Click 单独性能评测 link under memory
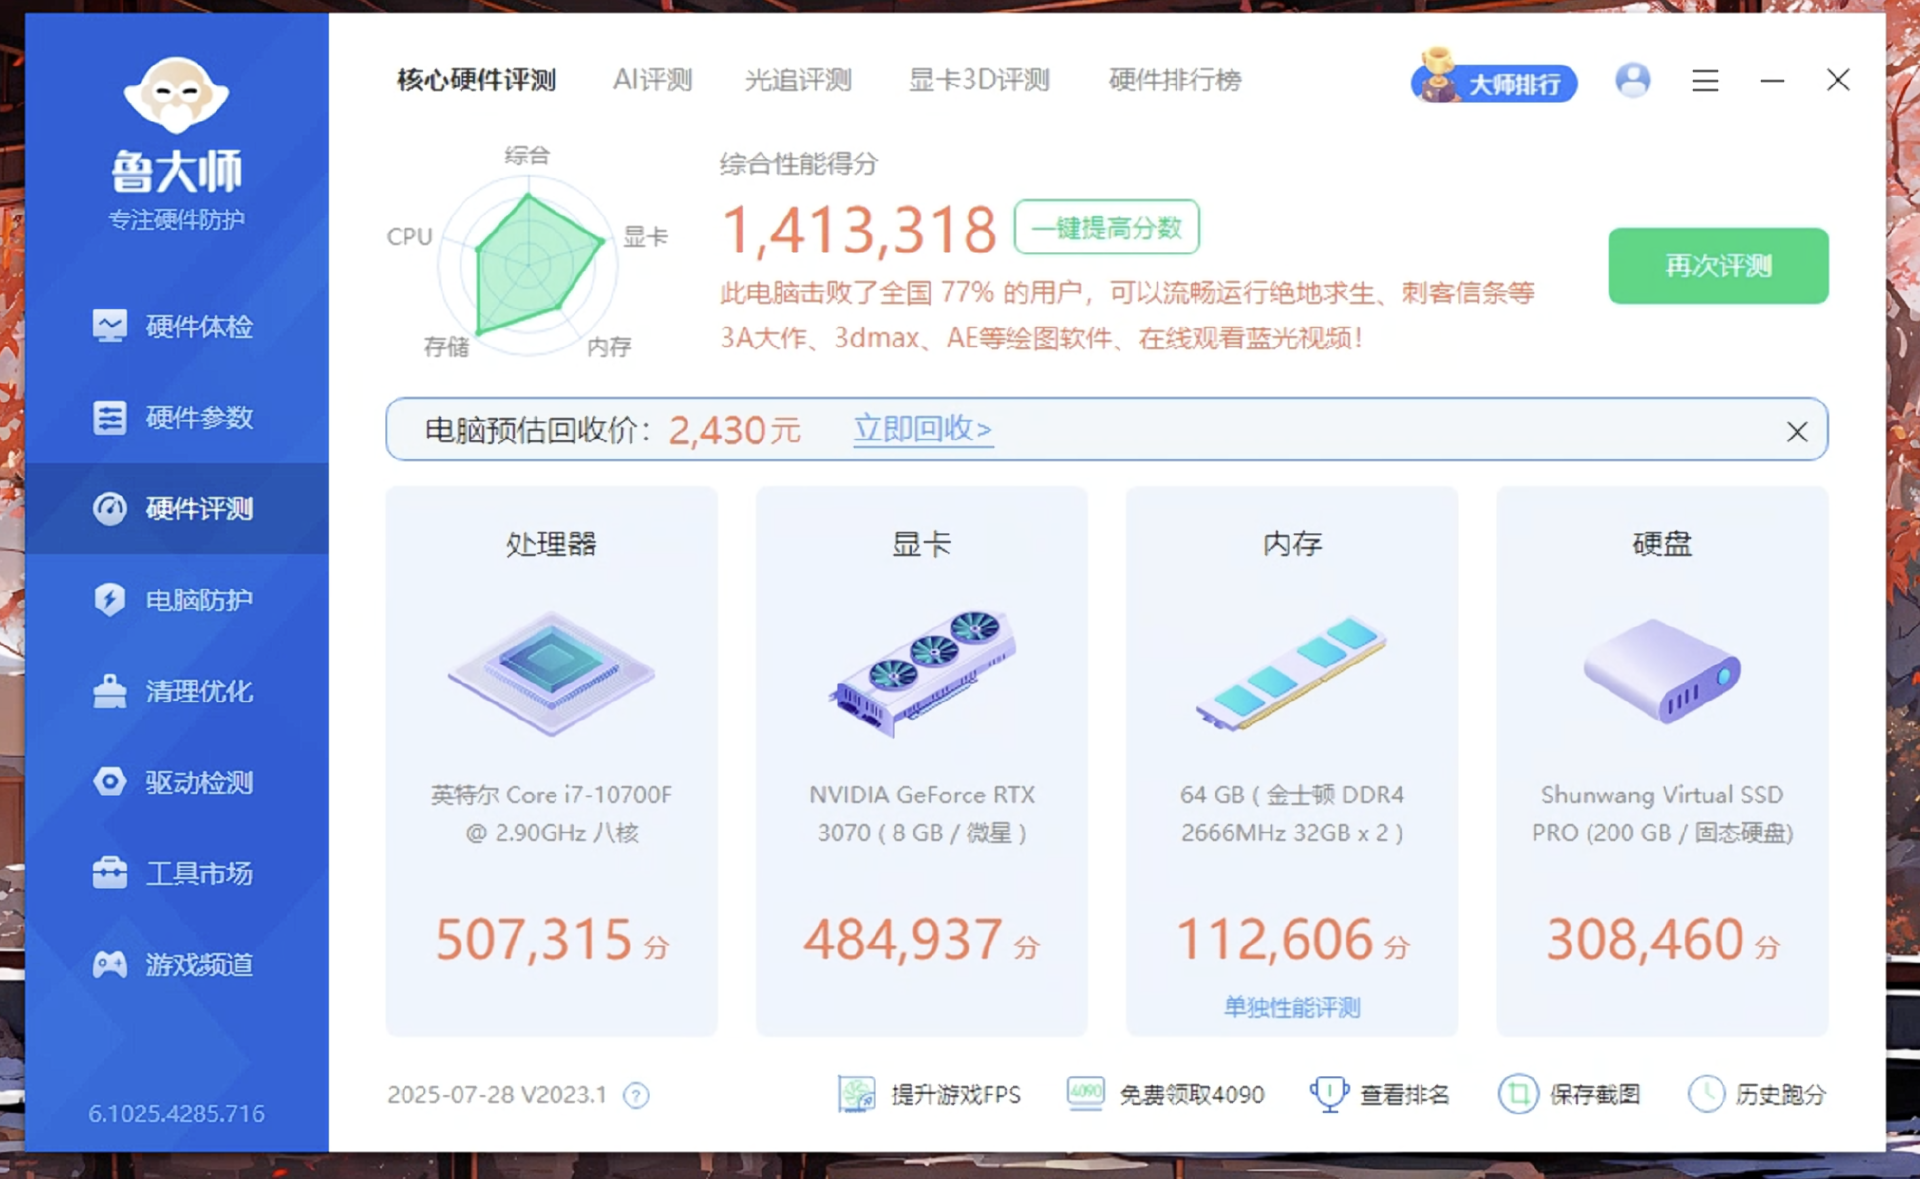 point(1292,1007)
